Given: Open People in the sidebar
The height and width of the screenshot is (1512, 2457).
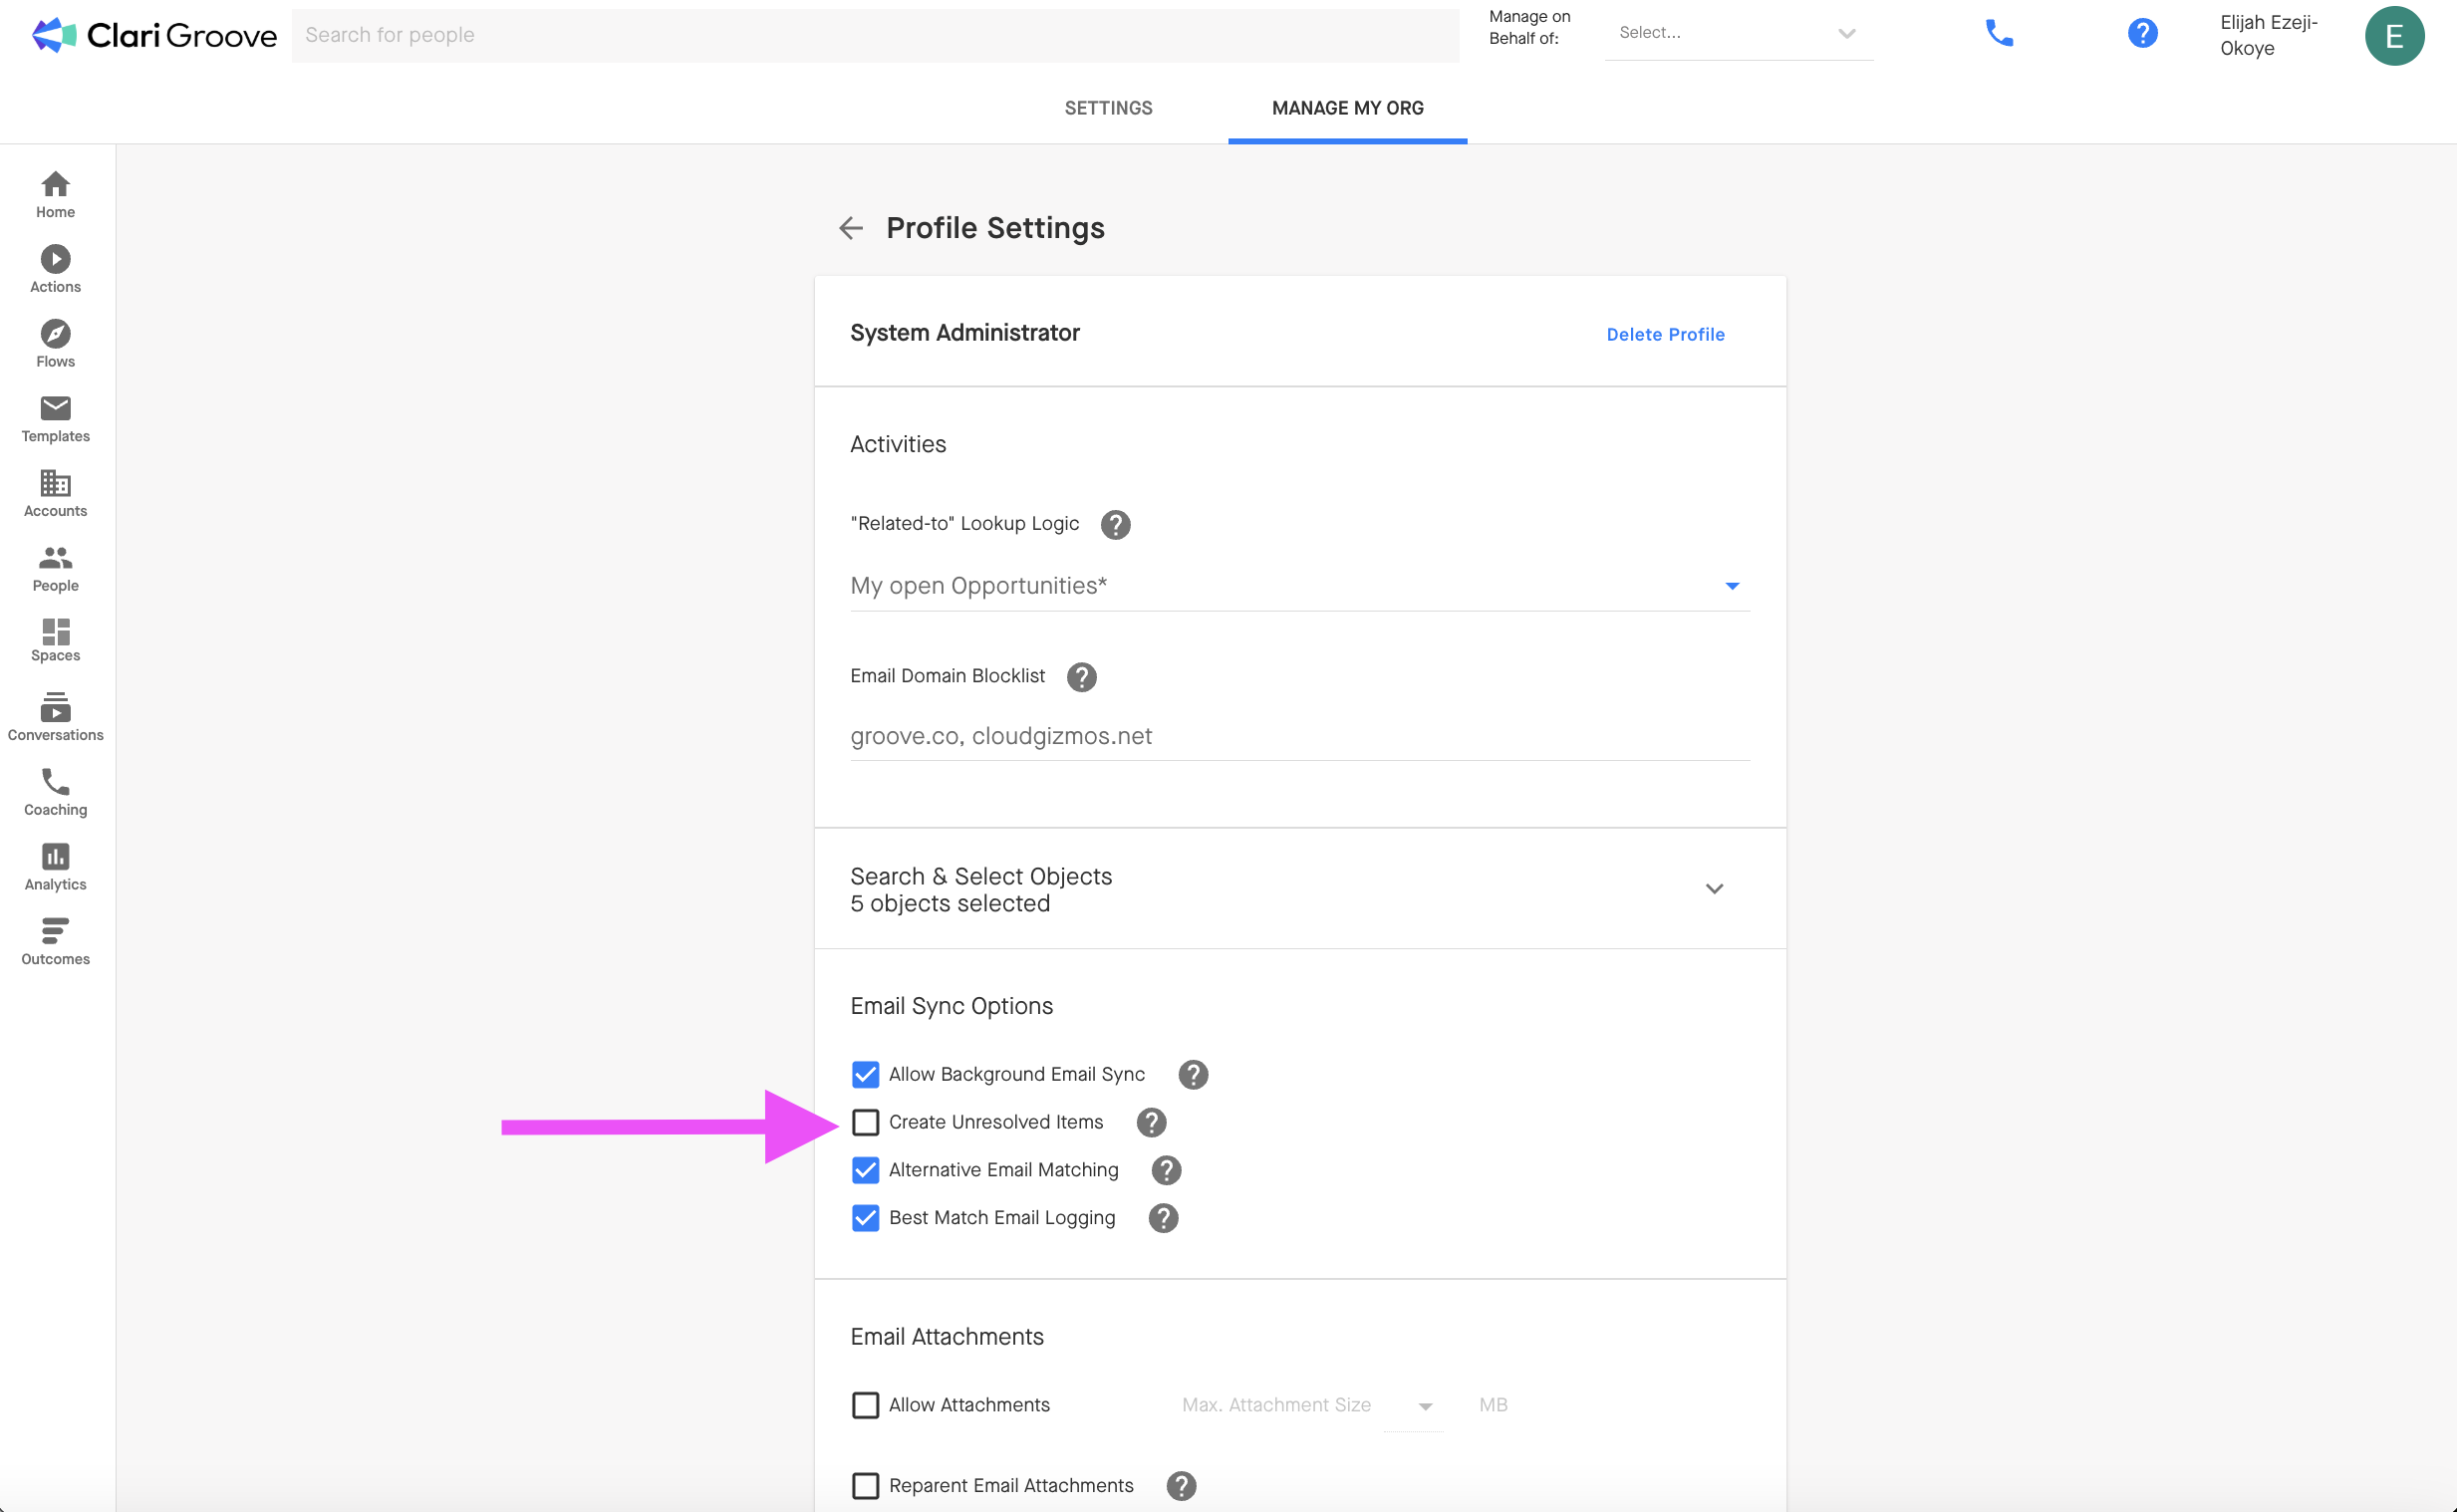Looking at the screenshot, I should tap(55, 569).
